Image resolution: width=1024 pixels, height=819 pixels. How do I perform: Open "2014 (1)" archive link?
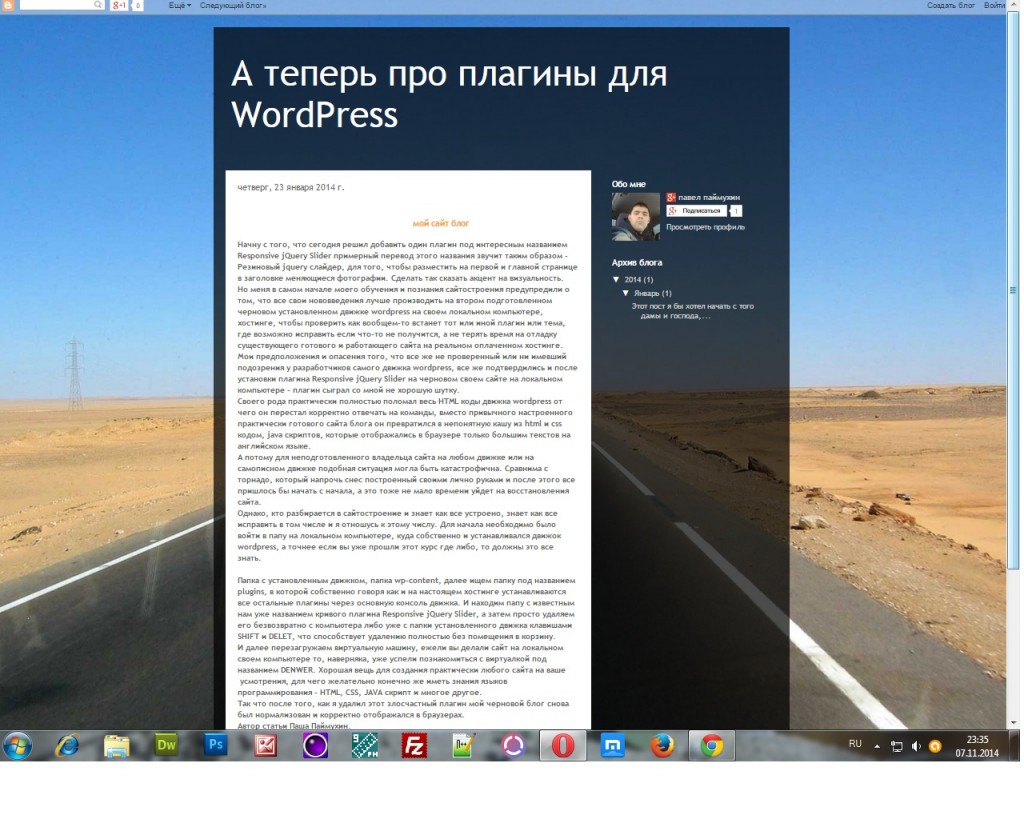pos(639,280)
